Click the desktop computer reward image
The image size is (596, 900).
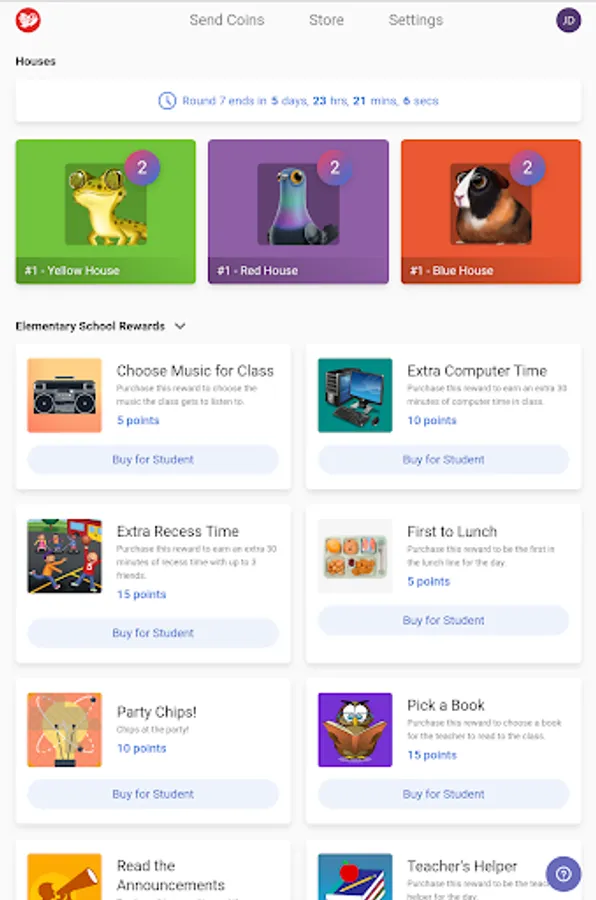[x=355, y=395]
